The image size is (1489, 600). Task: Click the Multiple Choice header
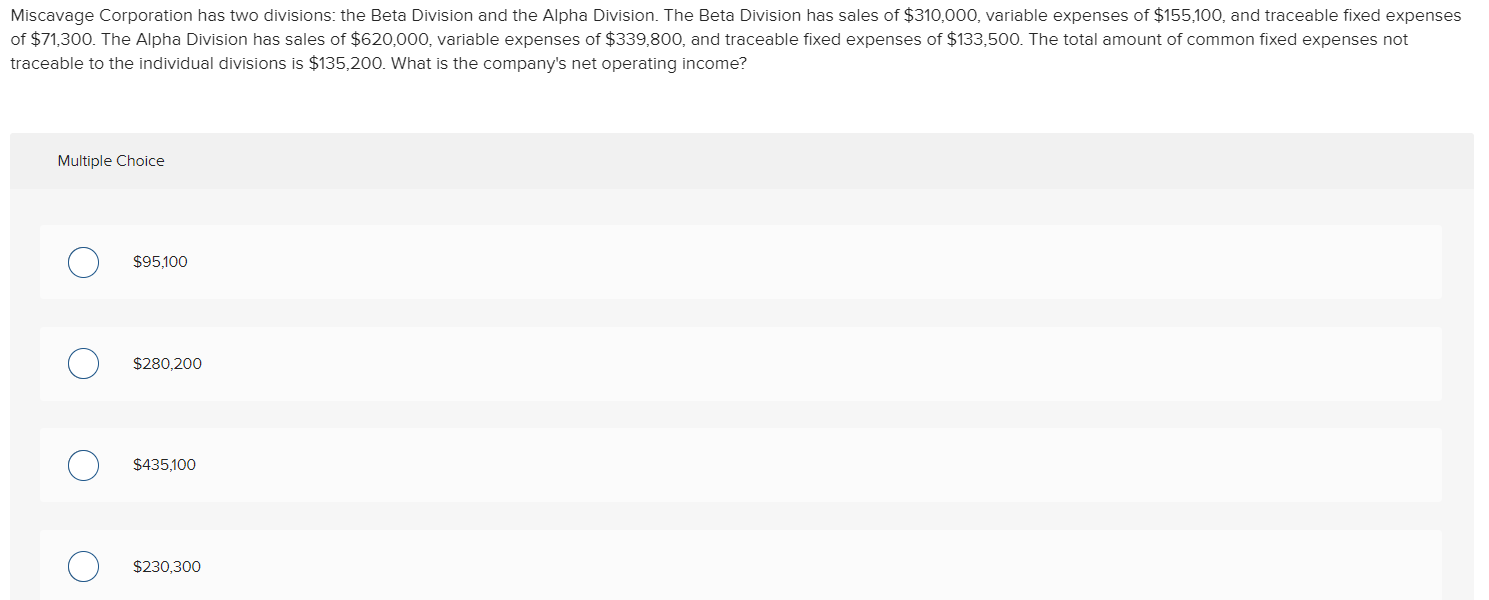pos(111,160)
